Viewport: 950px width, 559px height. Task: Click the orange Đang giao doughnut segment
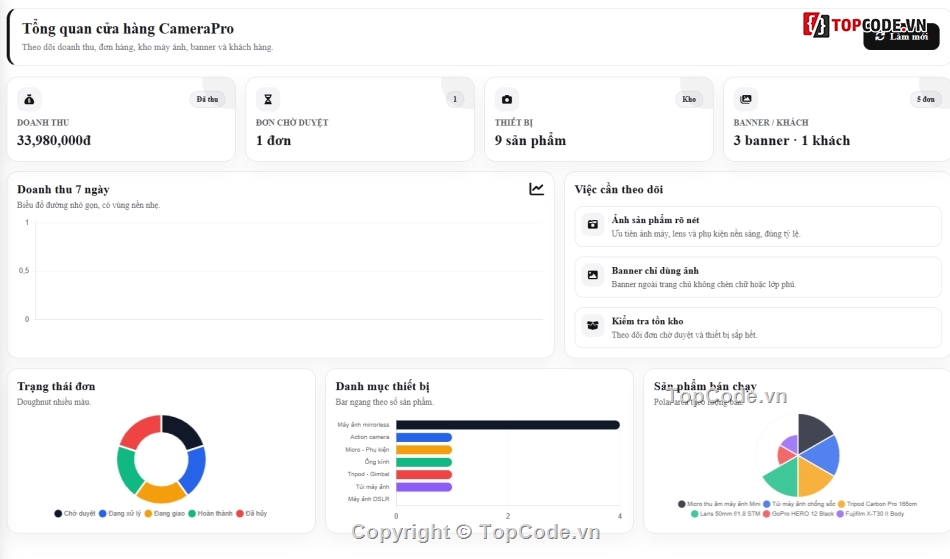click(x=161, y=492)
